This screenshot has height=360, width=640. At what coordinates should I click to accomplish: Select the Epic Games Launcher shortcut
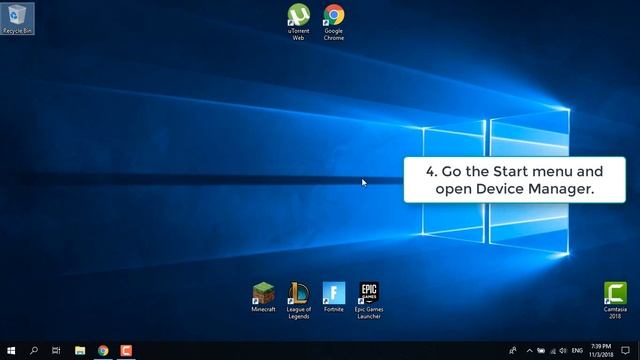pos(369,300)
